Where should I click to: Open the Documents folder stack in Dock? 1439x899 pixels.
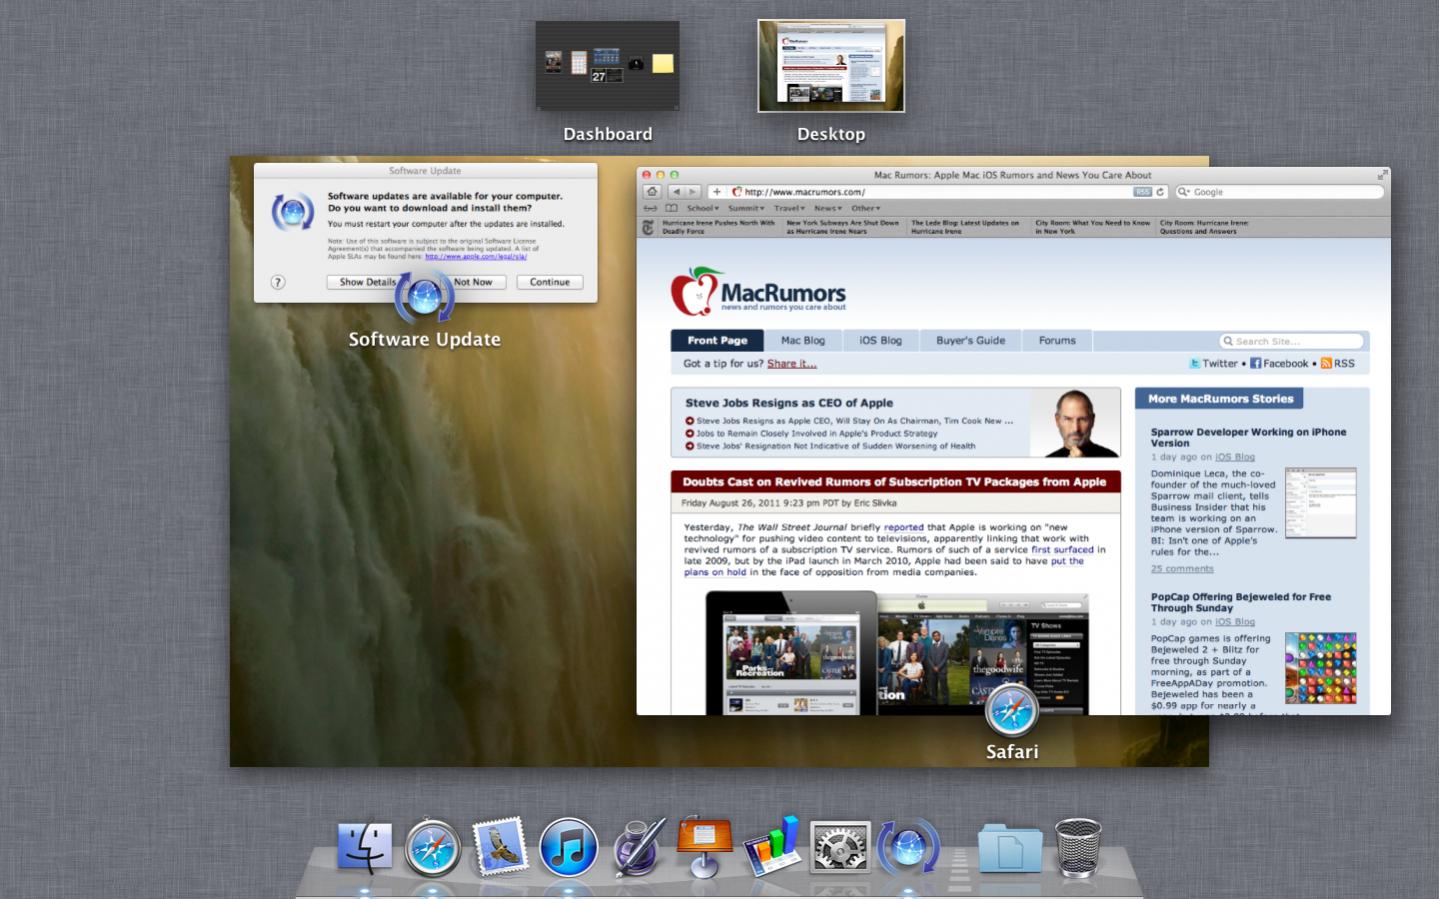(x=1009, y=848)
